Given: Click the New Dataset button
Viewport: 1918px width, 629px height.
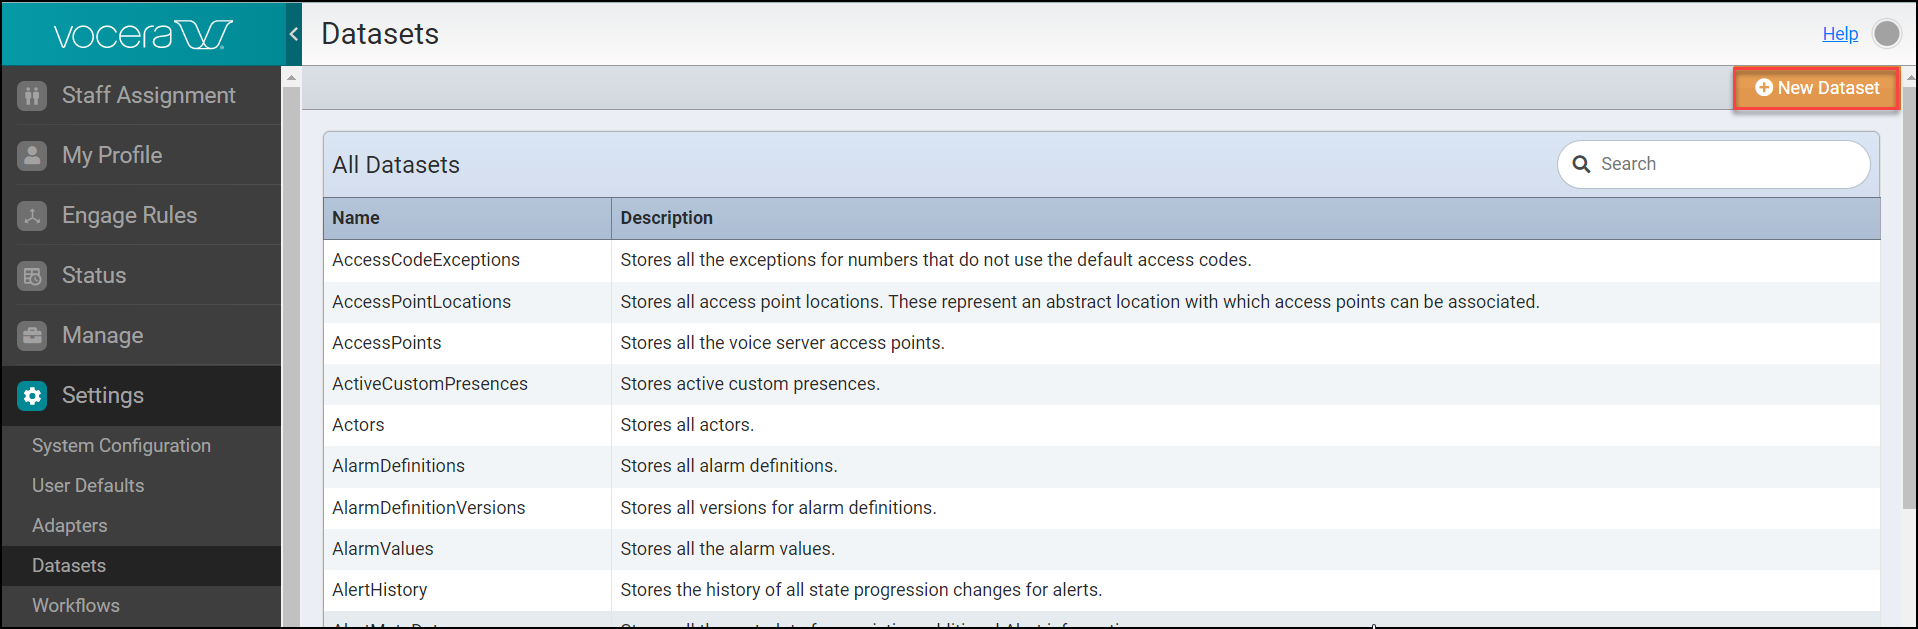Looking at the screenshot, I should coord(1815,88).
